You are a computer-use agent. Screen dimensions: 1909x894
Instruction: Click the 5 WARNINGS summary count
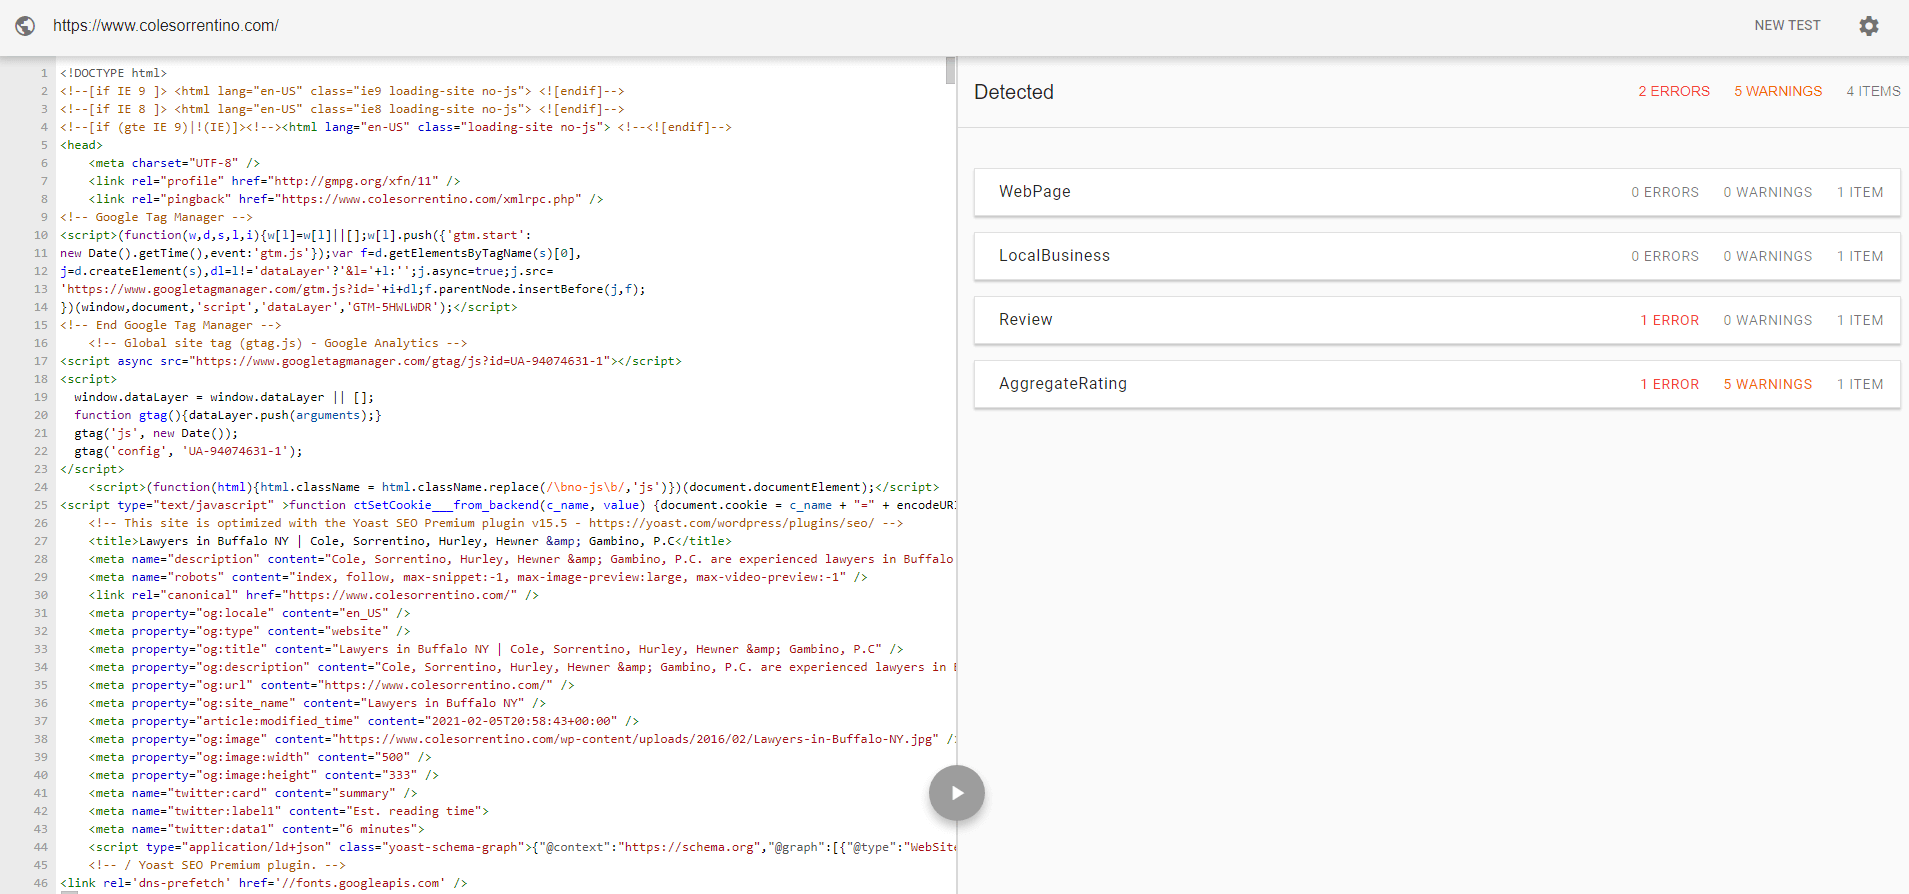coord(1778,91)
